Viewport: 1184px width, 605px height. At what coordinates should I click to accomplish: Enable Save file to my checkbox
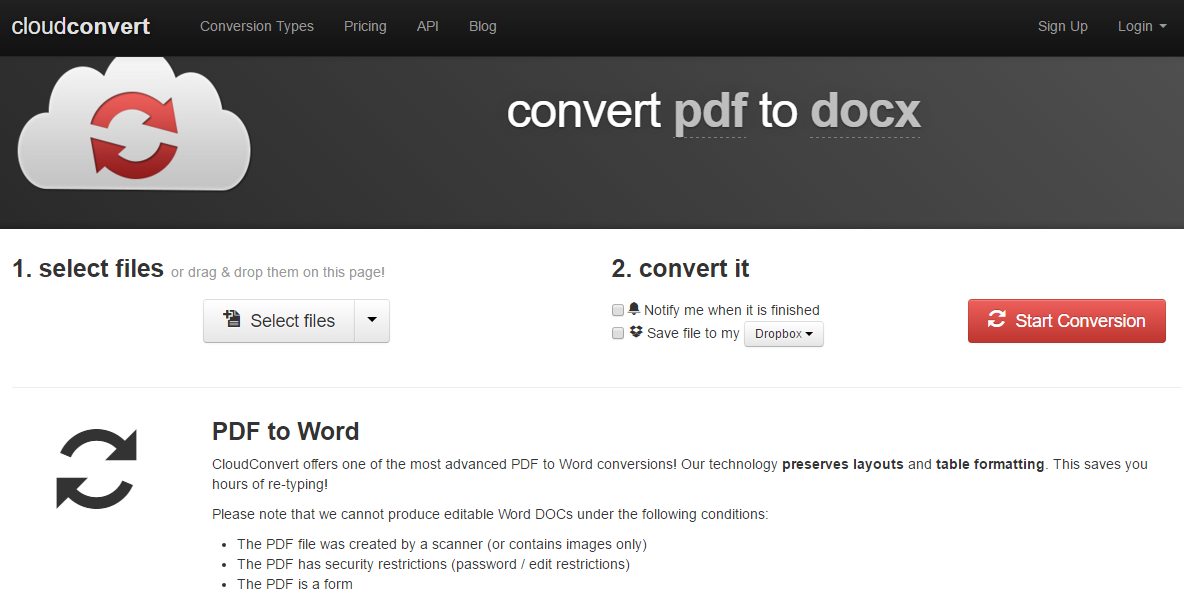tap(618, 333)
